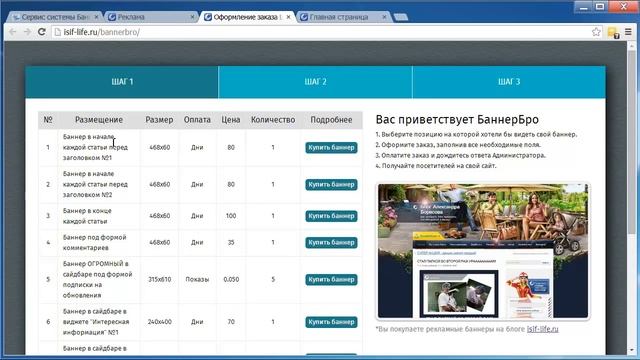
Task: Go to ШАГ 2 step tab
Action: (x=315, y=82)
